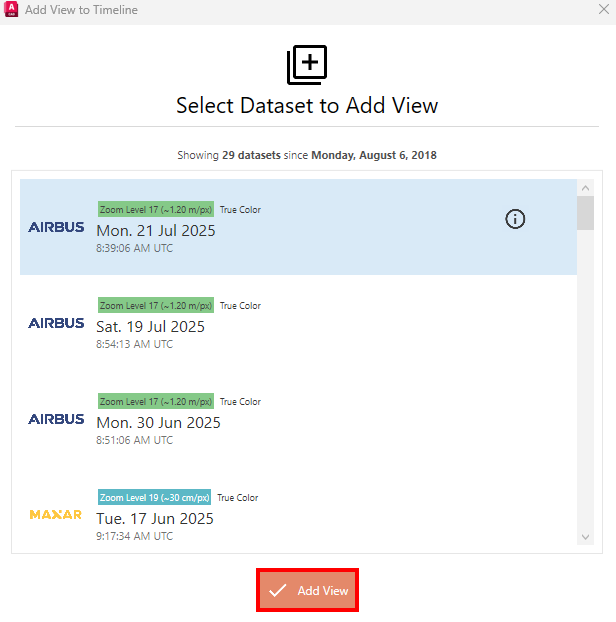Image resolution: width=616 pixels, height=622 pixels.
Task: Click the 8:51:06 AM UTC timestamp
Action: click(x=134, y=440)
